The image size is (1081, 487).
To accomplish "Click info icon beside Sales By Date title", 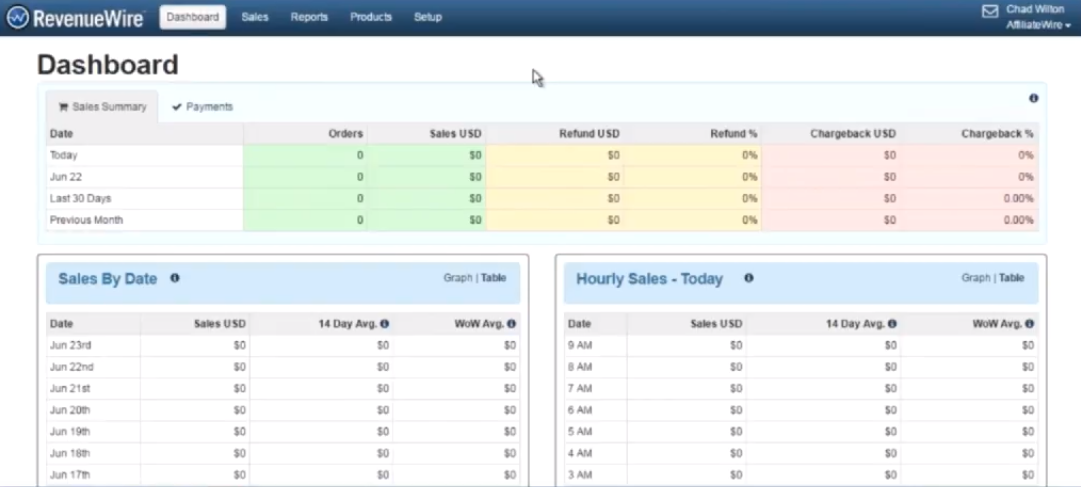I will [x=175, y=279].
